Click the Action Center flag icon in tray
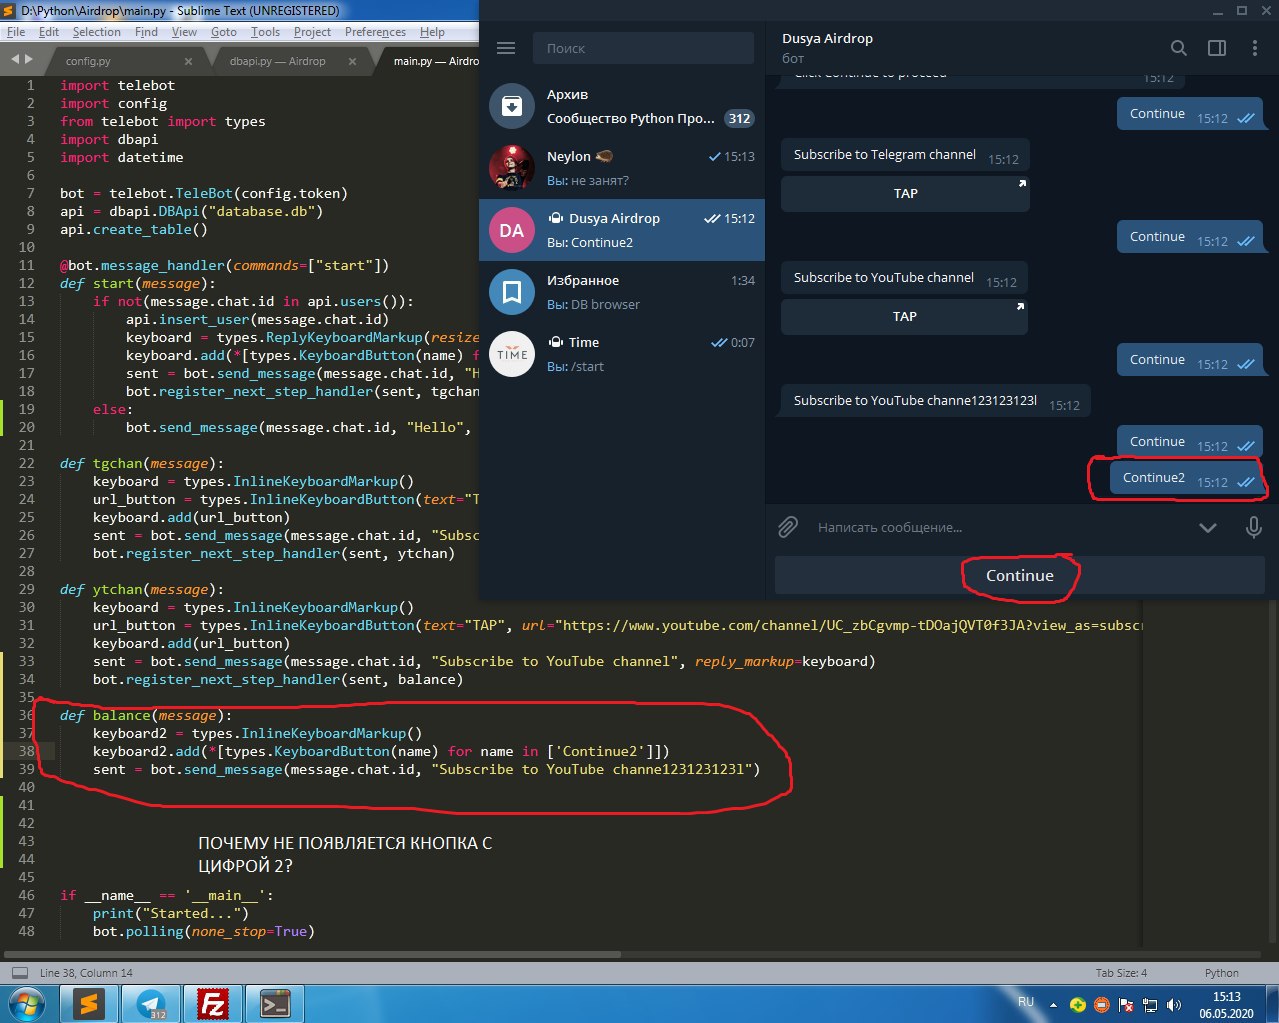 1126,1005
